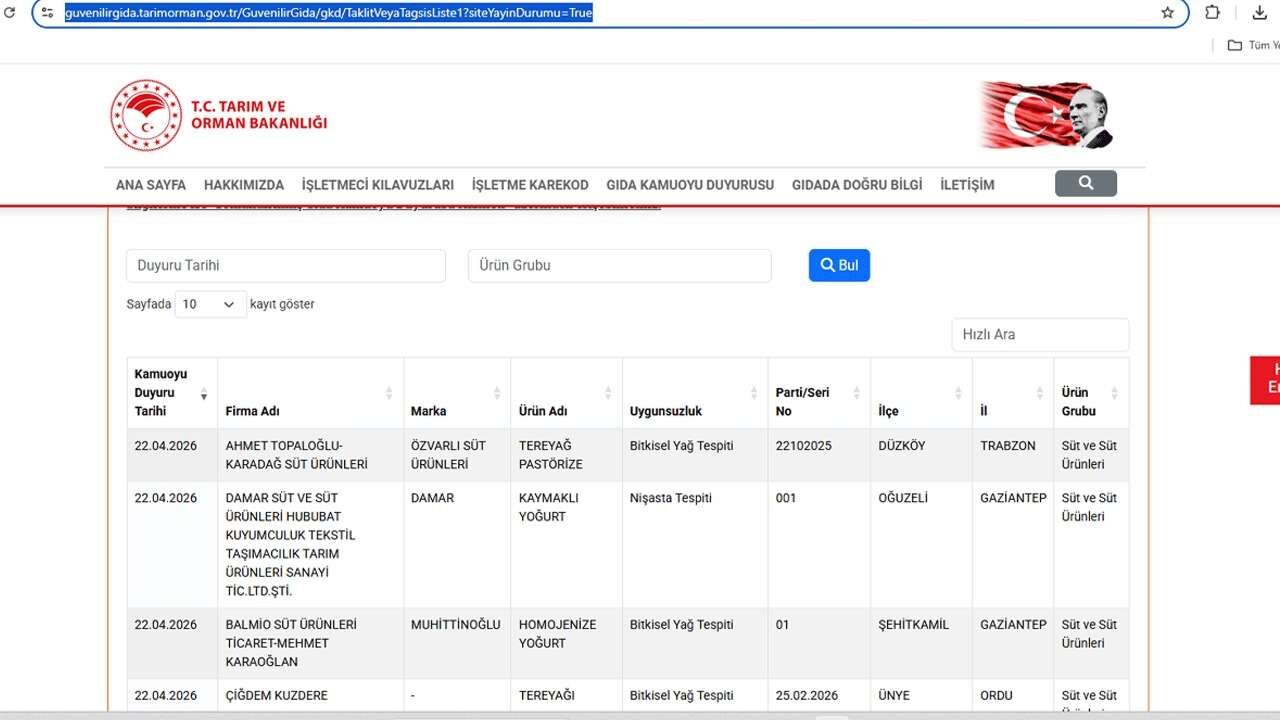Open GIDA KAMUOYU DUYURUSU menu
Screen dimensions: 1280x720
[x=690, y=185]
